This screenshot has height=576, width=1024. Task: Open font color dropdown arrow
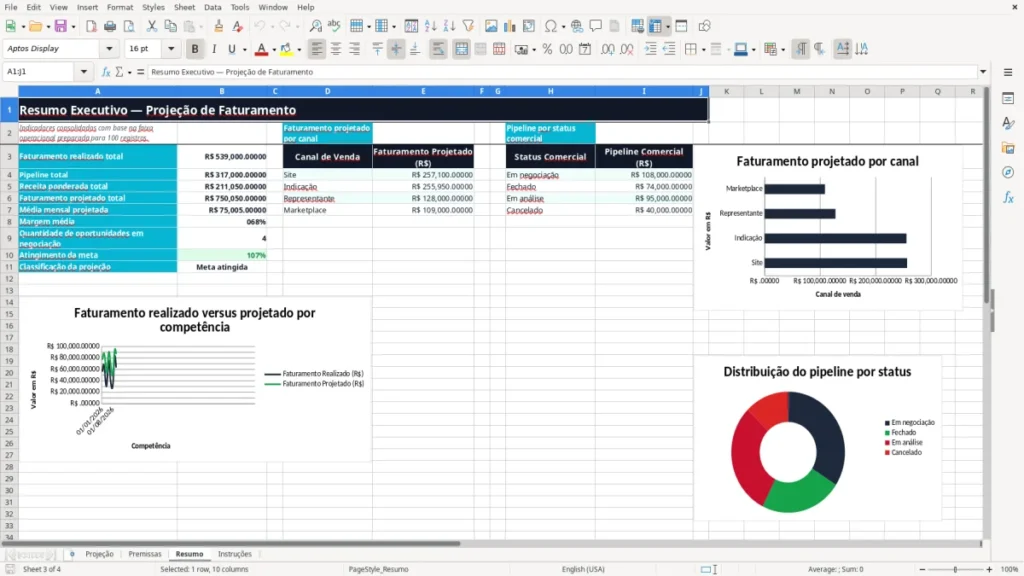(274, 49)
